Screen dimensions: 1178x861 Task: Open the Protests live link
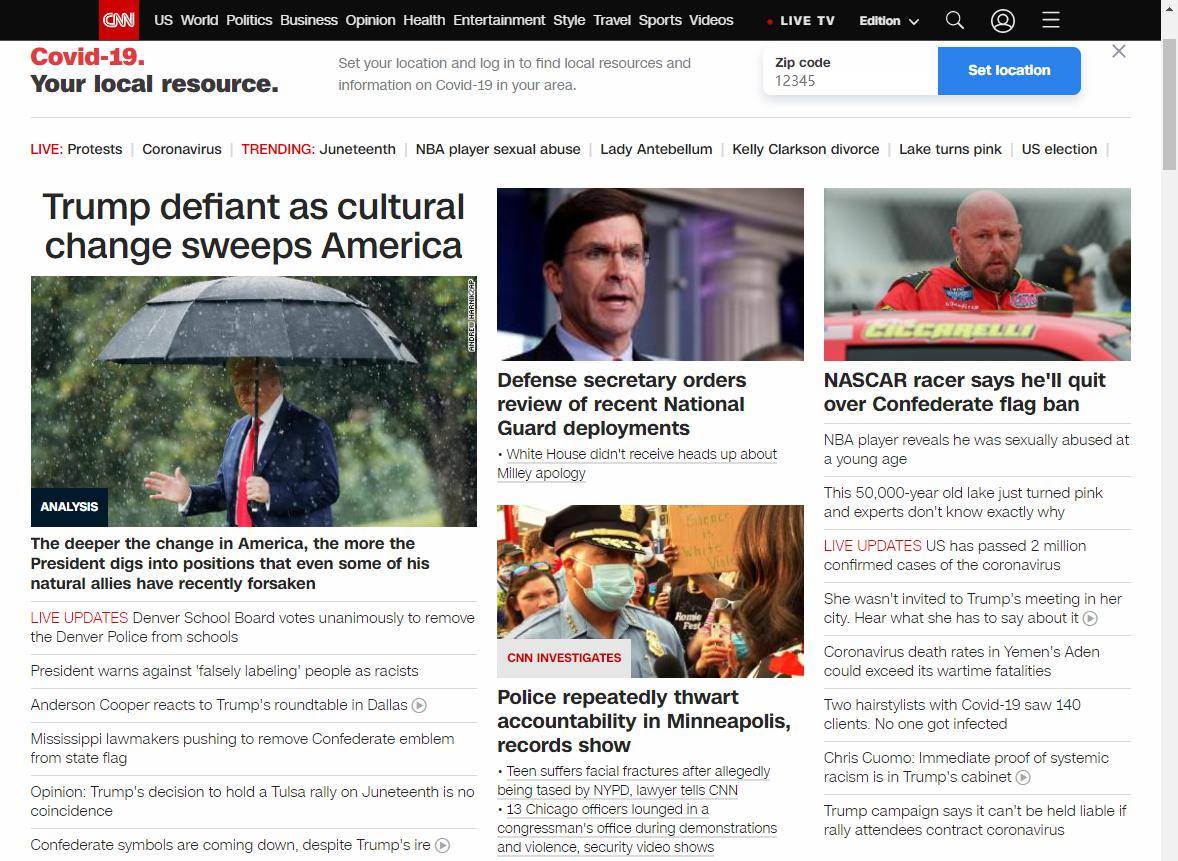95,150
